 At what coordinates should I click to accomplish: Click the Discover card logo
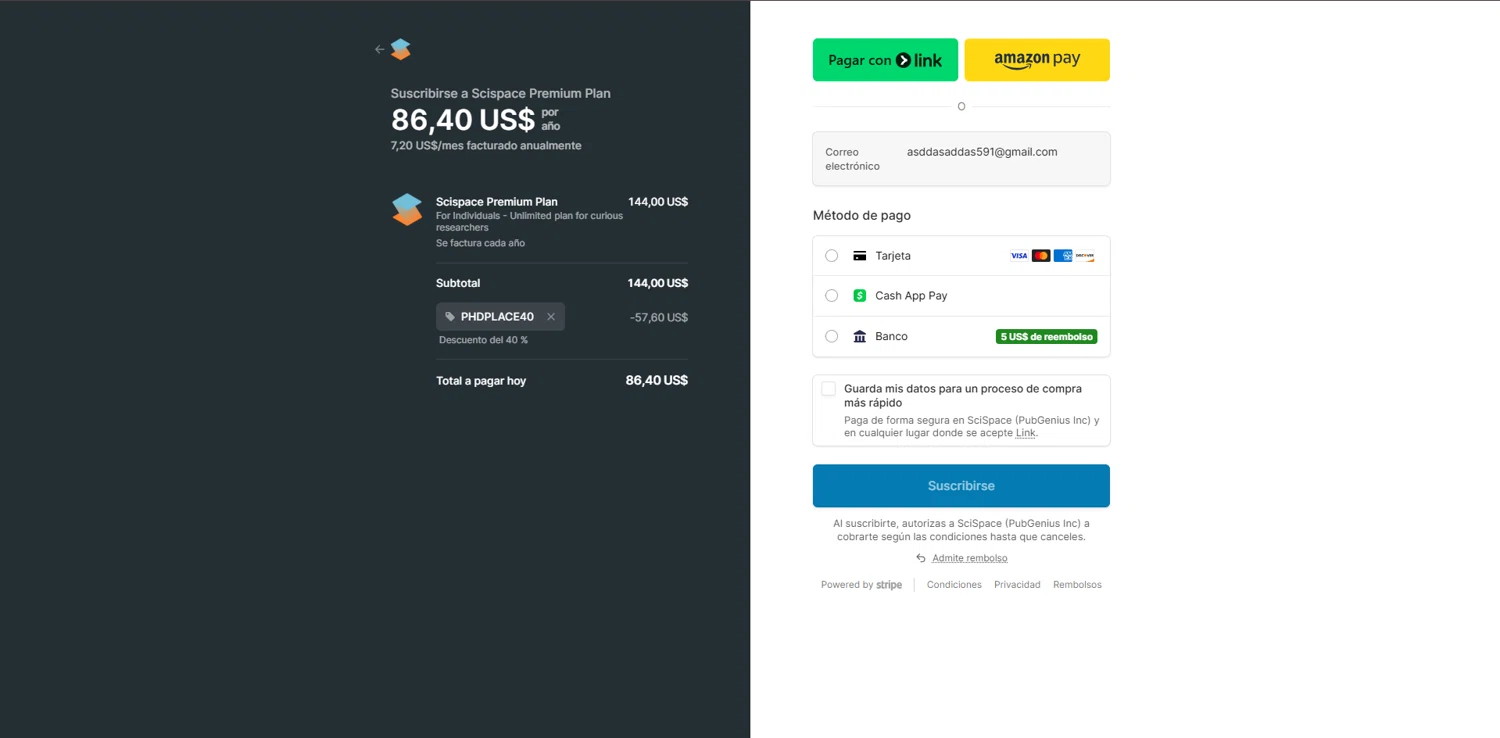[1085, 256]
